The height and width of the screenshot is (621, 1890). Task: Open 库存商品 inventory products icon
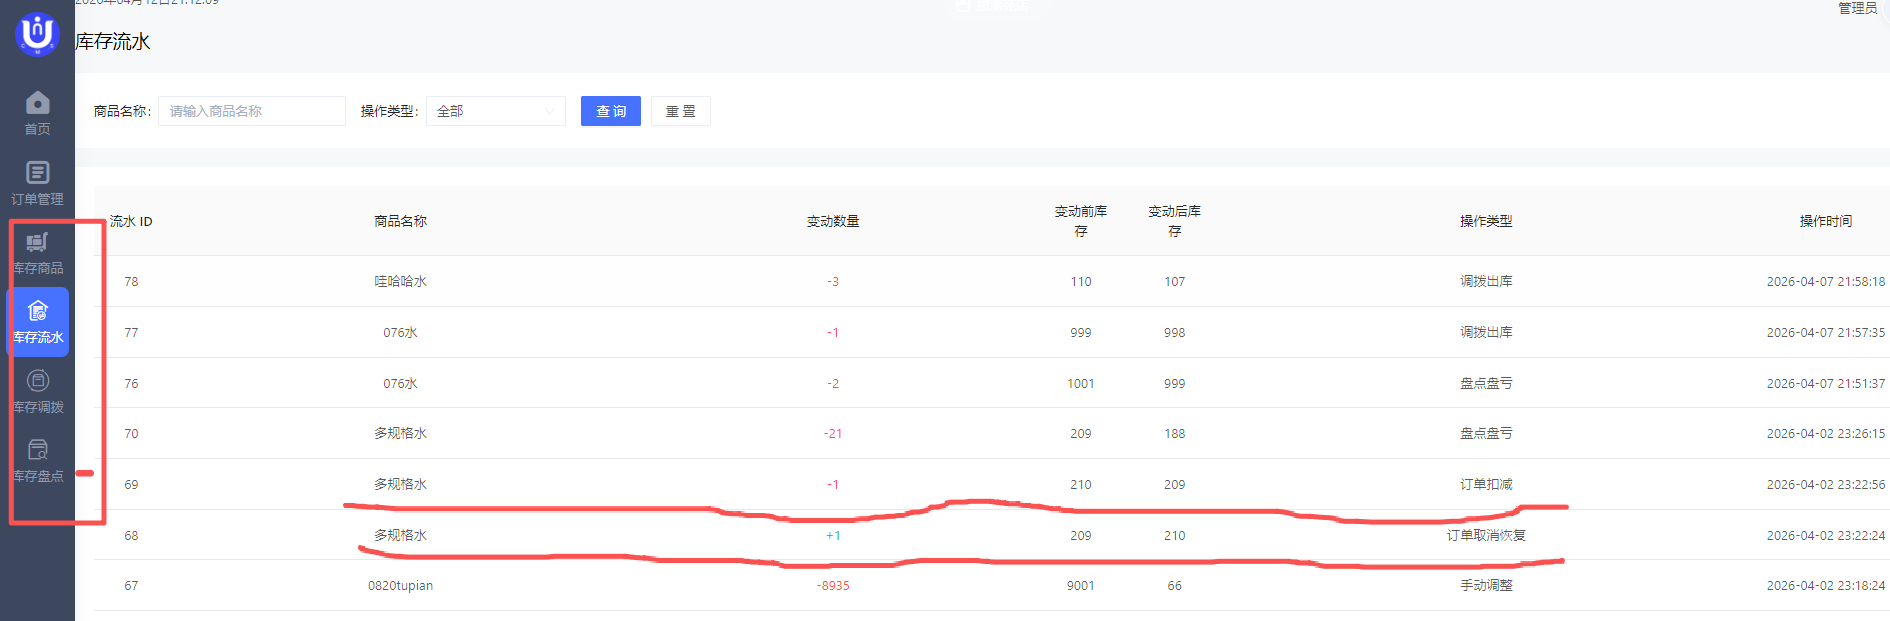[37, 242]
